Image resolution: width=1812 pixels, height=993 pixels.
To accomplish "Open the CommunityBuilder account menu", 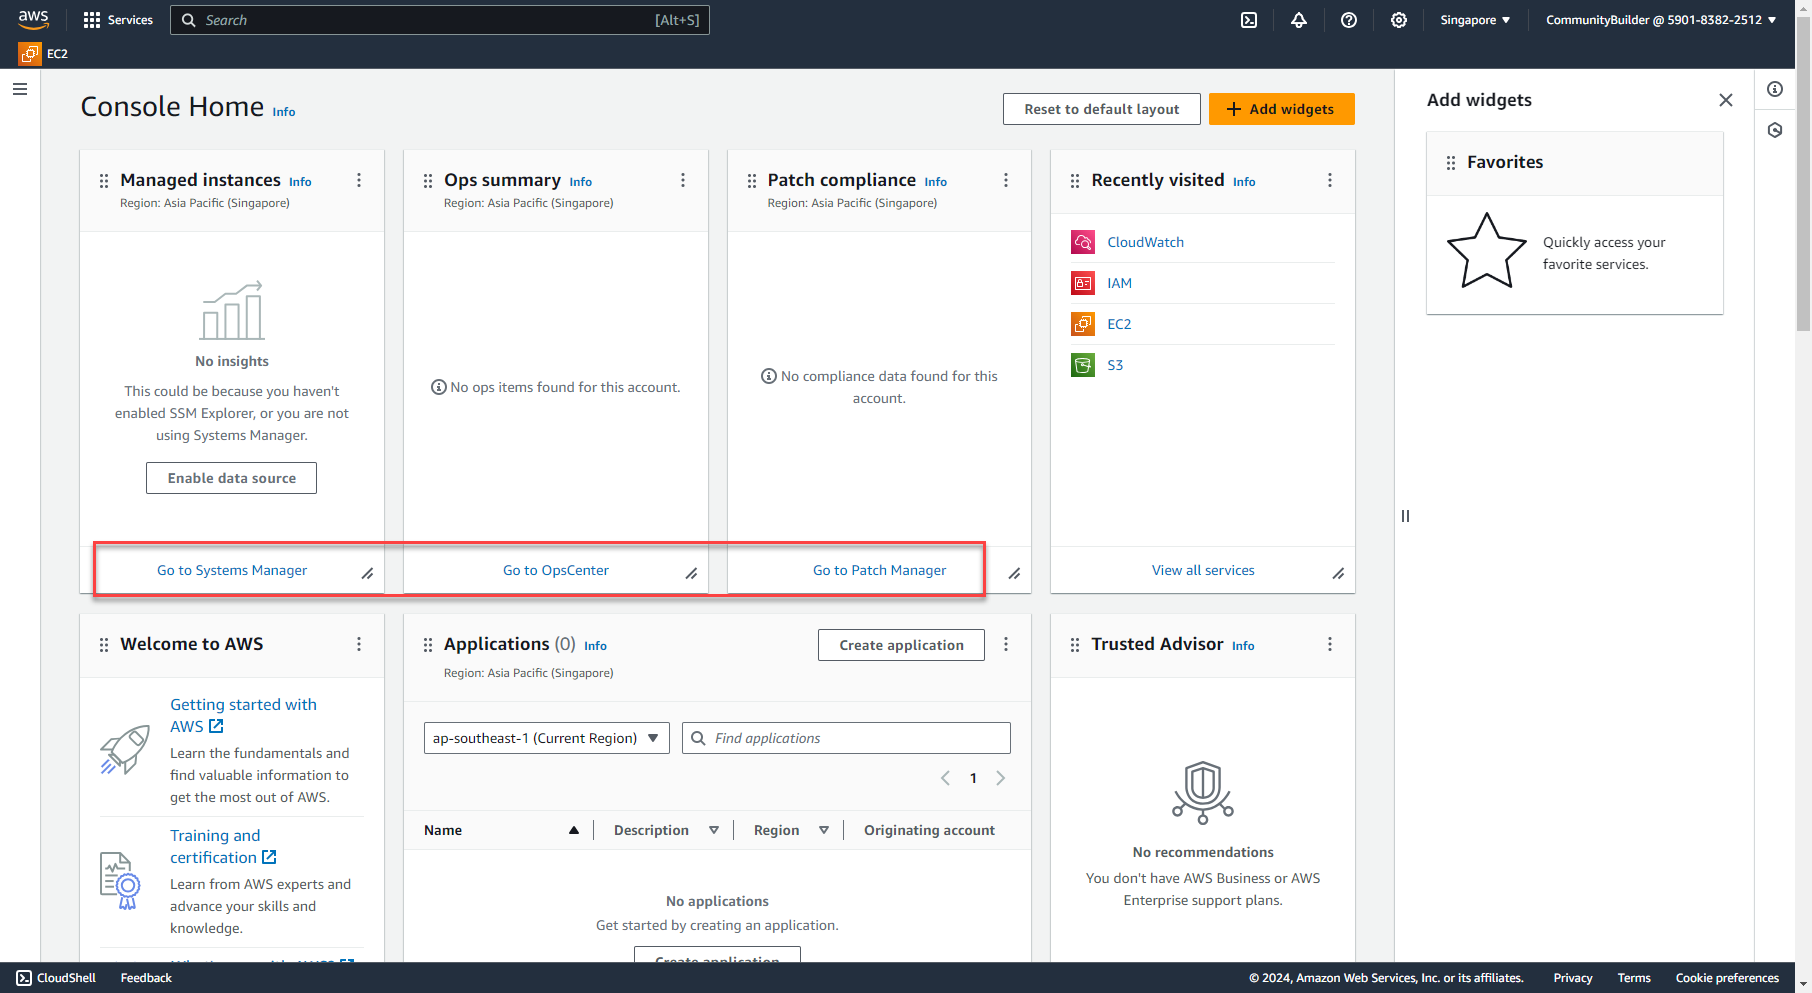I will [x=1661, y=19].
